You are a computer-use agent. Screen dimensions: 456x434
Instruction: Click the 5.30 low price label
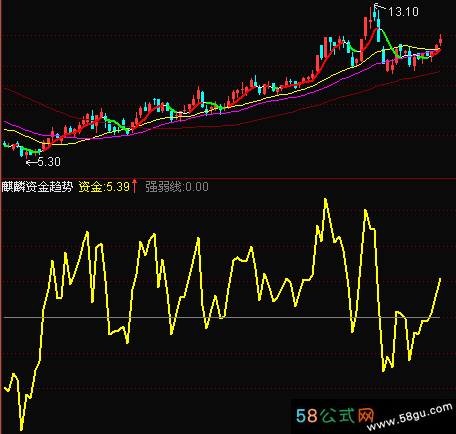point(49,162)
